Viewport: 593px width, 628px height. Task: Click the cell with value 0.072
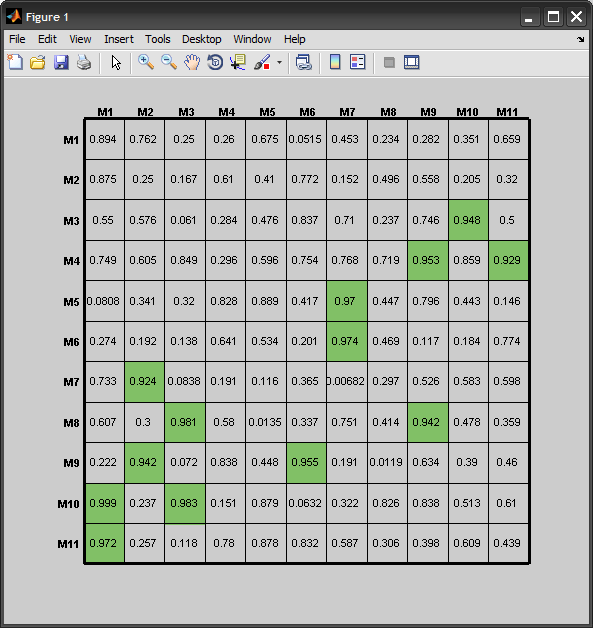185,463
